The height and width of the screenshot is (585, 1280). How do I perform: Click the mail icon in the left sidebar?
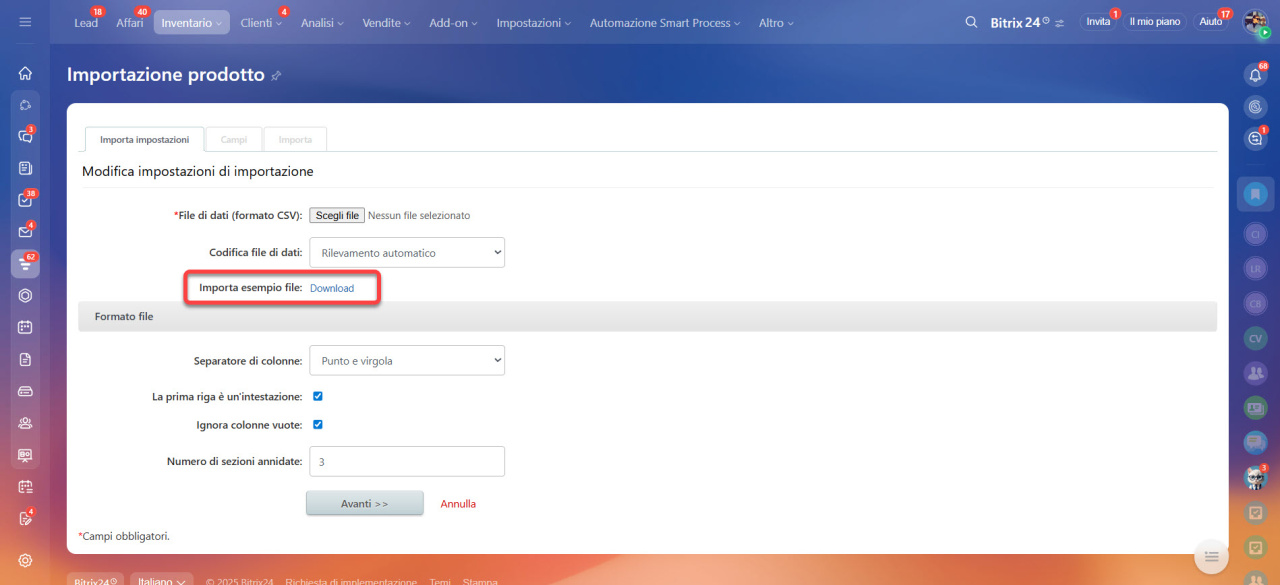[25, 232]
